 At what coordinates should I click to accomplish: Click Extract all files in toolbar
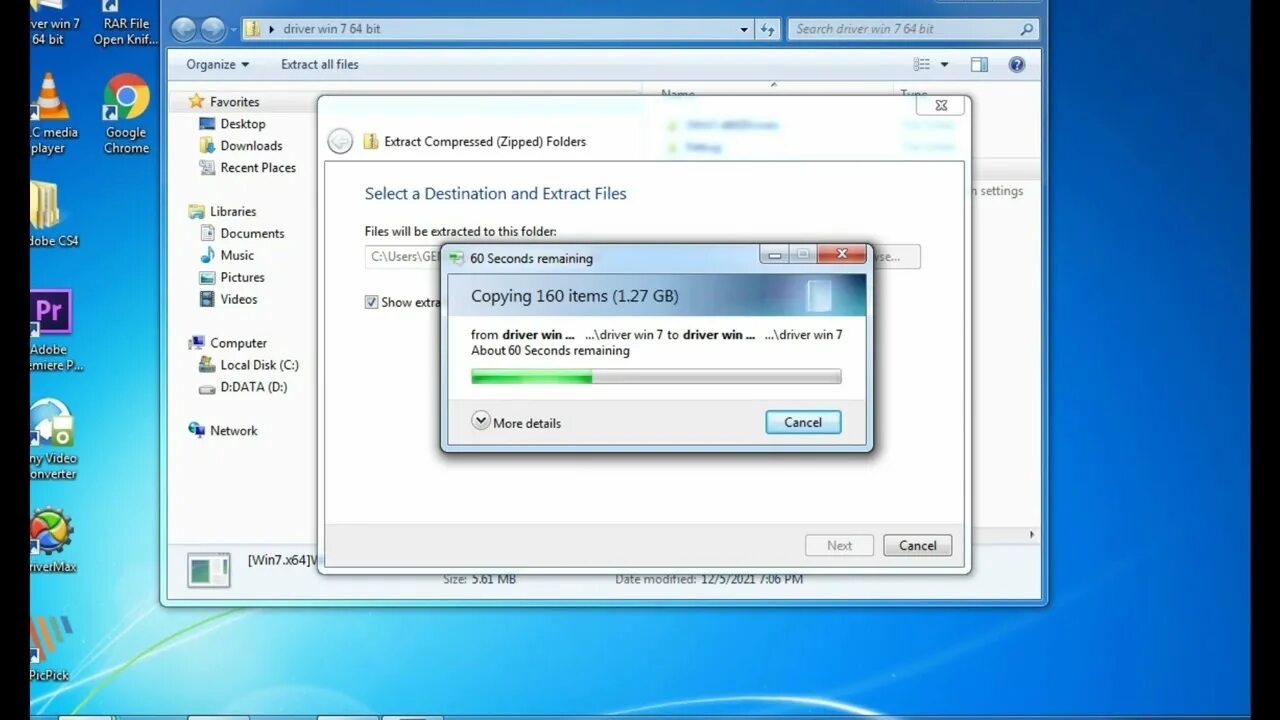pos(319,64)
